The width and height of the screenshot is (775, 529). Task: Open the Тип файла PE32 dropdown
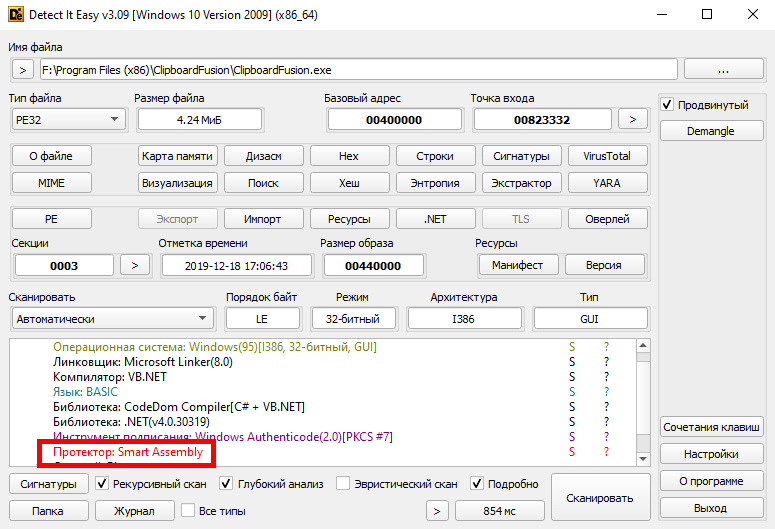coord(66,120)
